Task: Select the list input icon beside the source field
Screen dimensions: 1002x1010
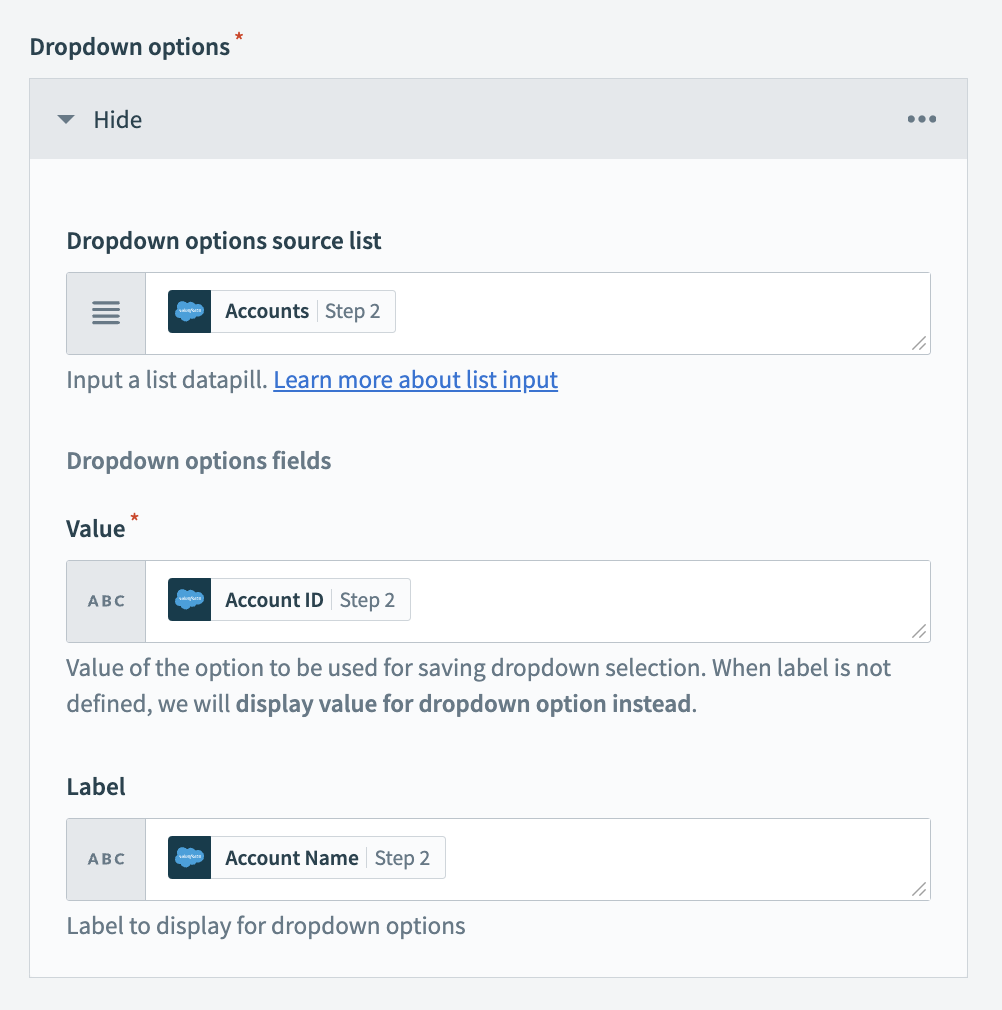Action: tap(104, 311)
